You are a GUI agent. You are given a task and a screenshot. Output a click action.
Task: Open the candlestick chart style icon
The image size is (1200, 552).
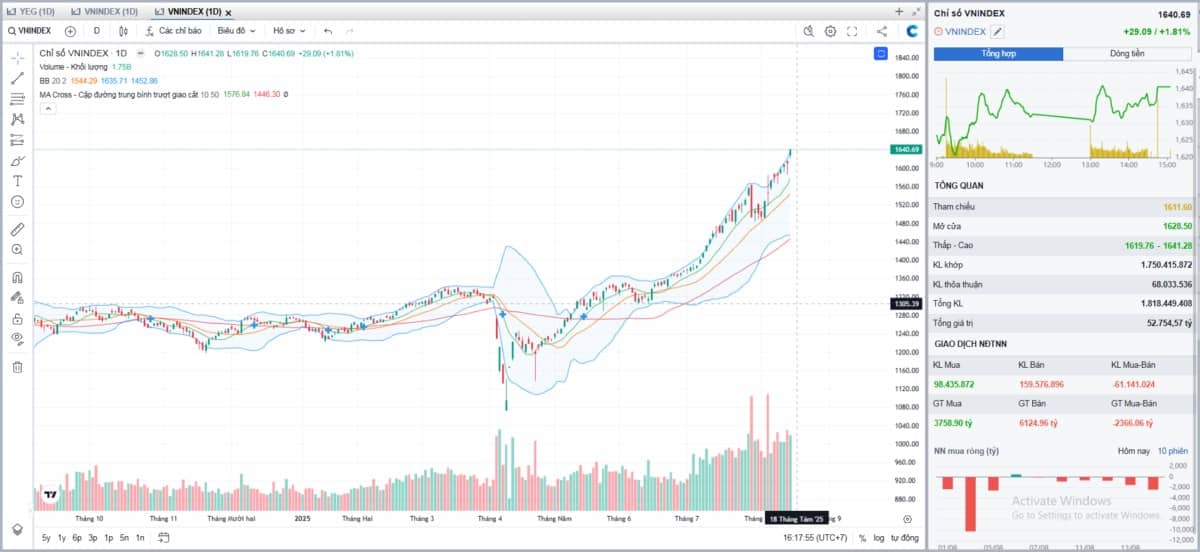click(x=123, y=31)
